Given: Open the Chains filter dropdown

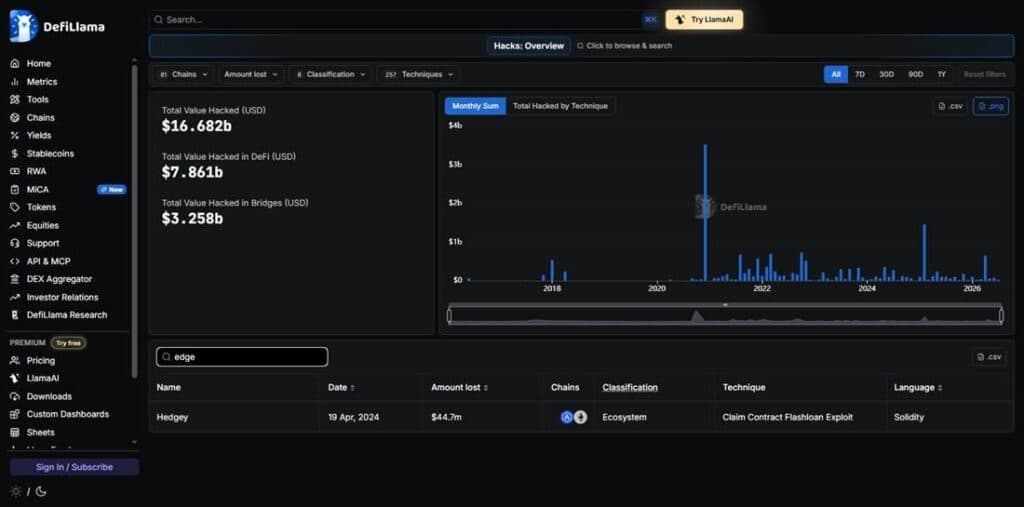Looking at the screenshot, I should coord(184,74).
